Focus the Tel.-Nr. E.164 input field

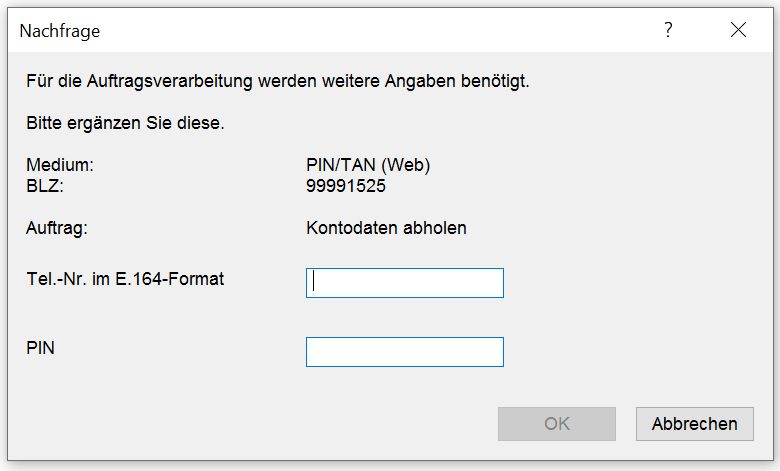coord(404,283)
